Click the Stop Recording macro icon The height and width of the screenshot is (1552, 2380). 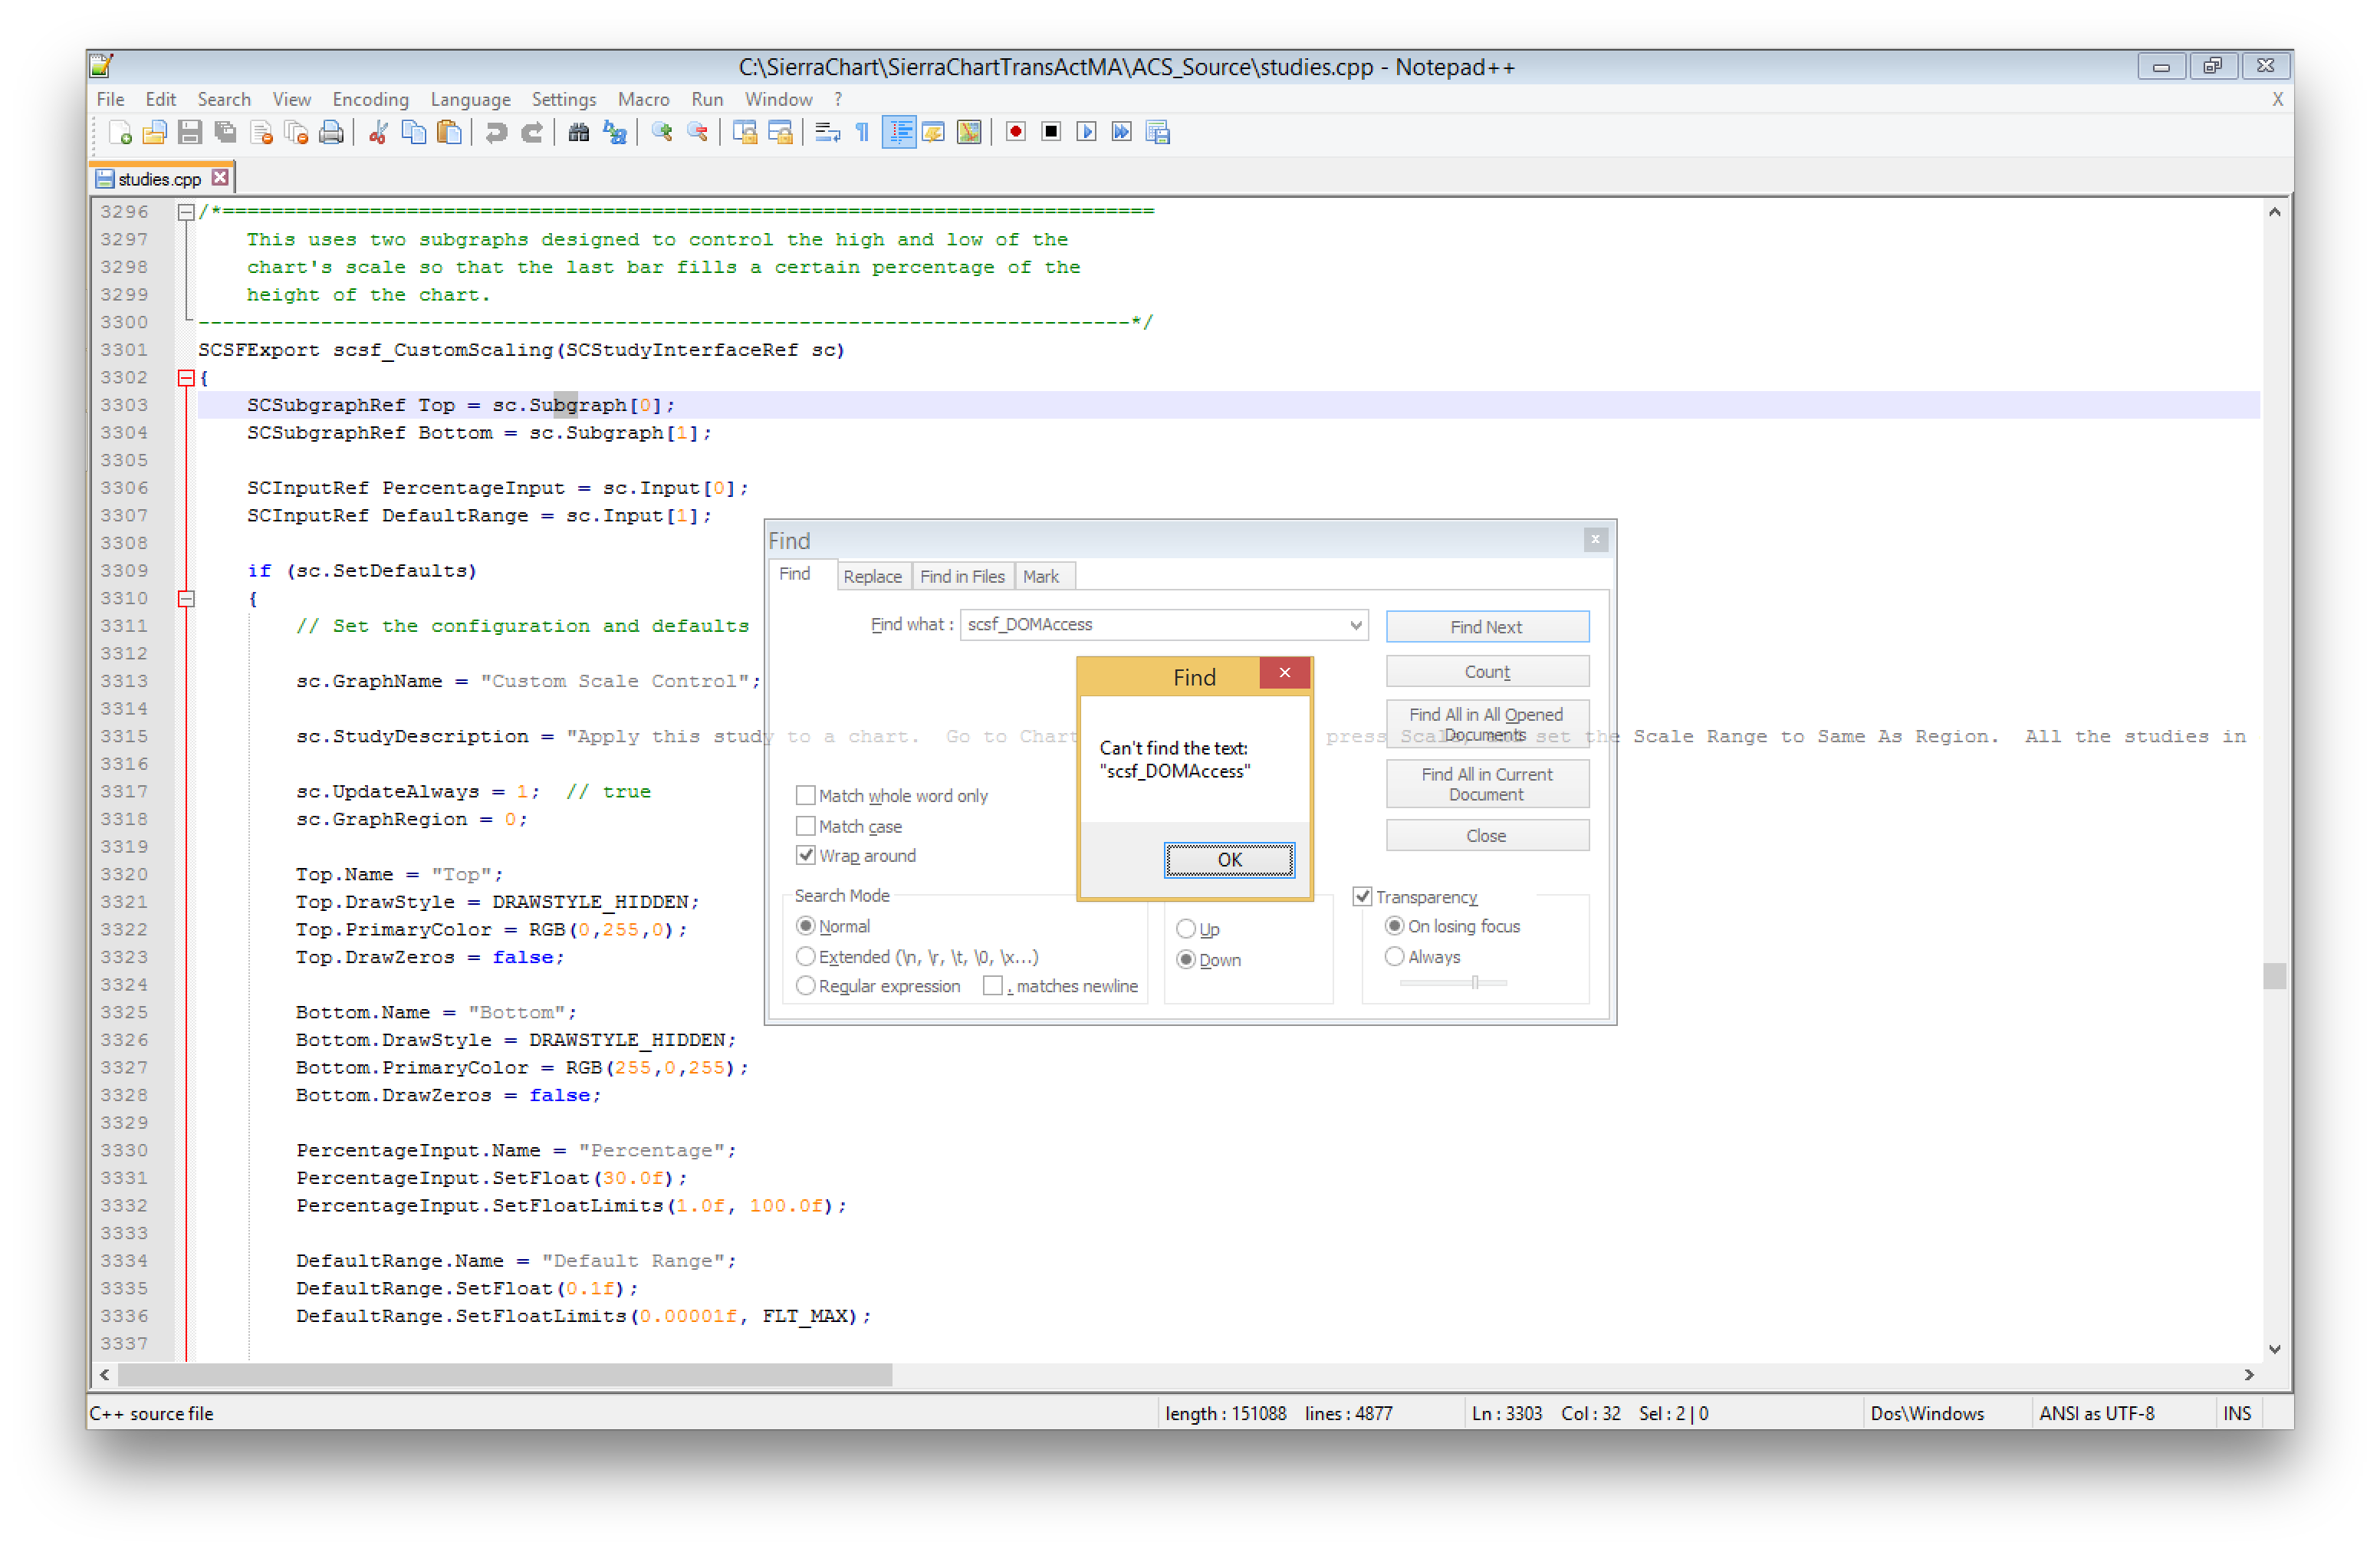pos(1051,132)
